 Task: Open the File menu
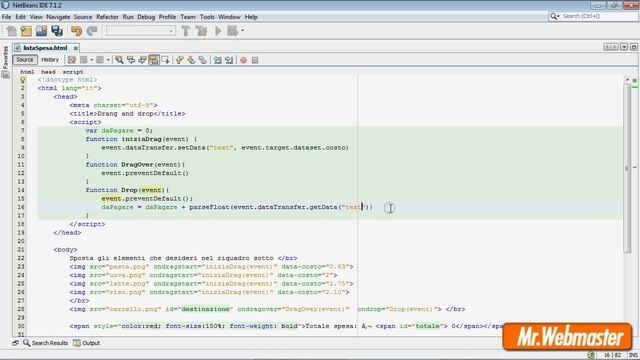click(7, 17)
